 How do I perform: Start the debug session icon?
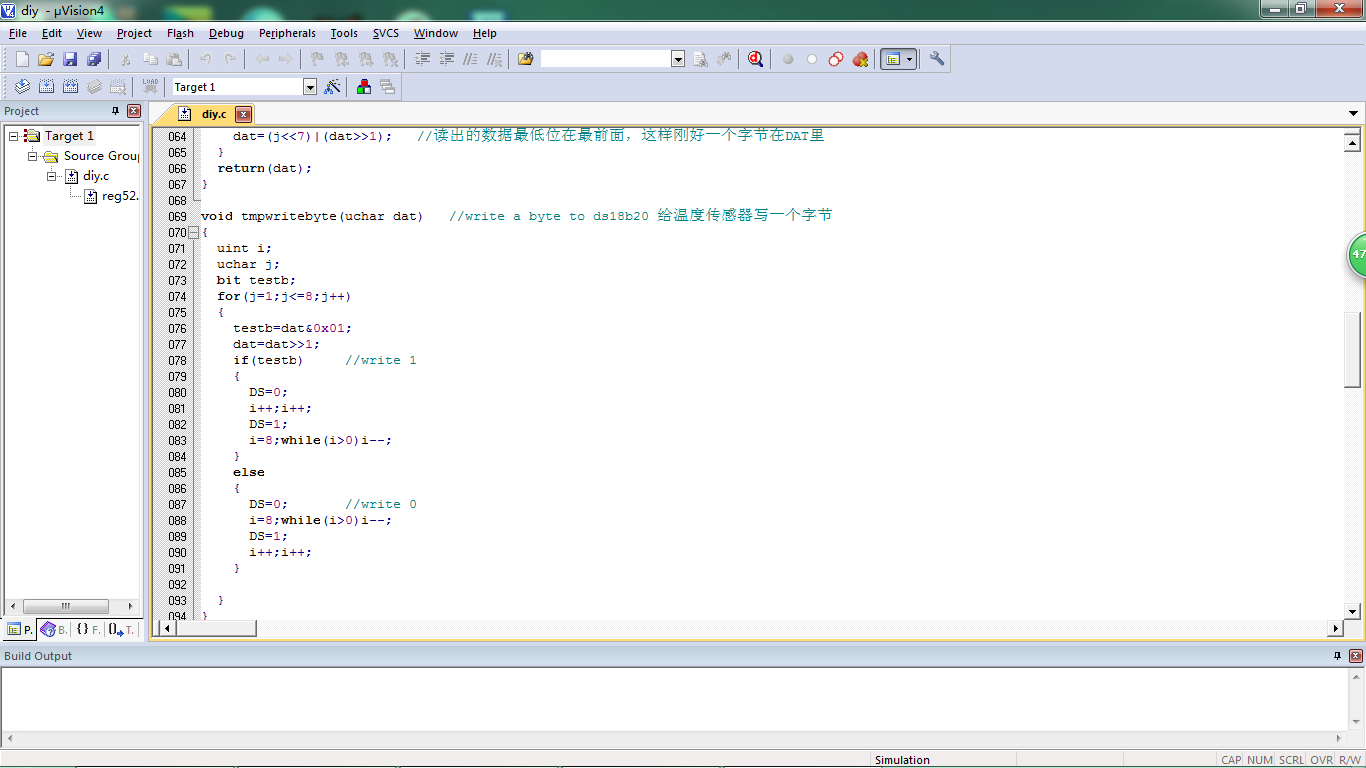click(x=756, y=59)
